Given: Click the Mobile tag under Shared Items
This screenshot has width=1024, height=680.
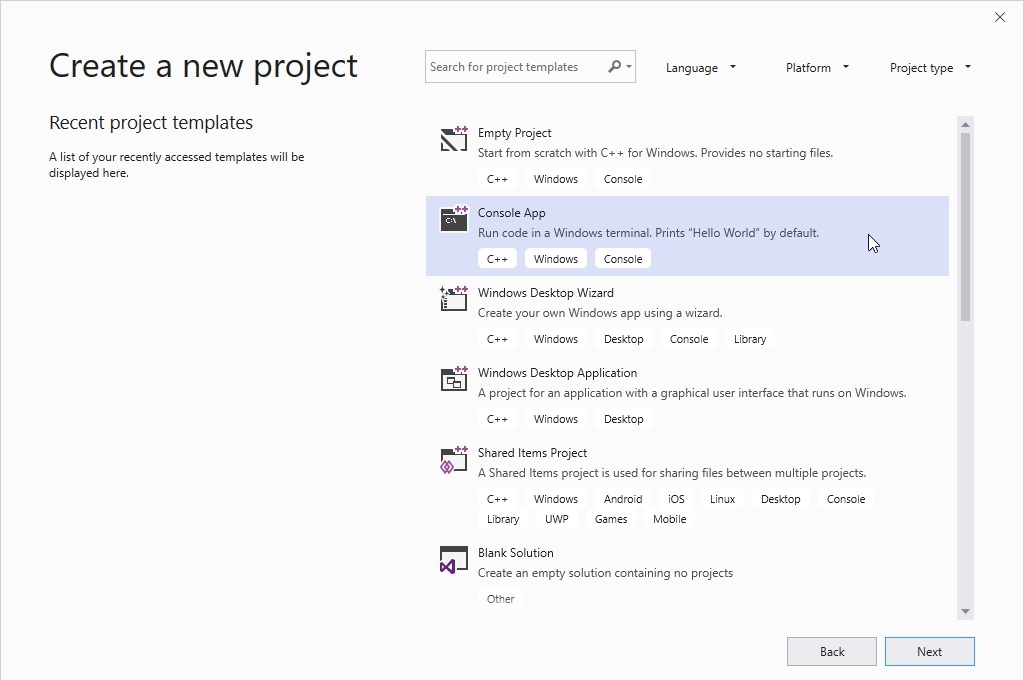Looking at the screenshot, I should tap(669, 519).
